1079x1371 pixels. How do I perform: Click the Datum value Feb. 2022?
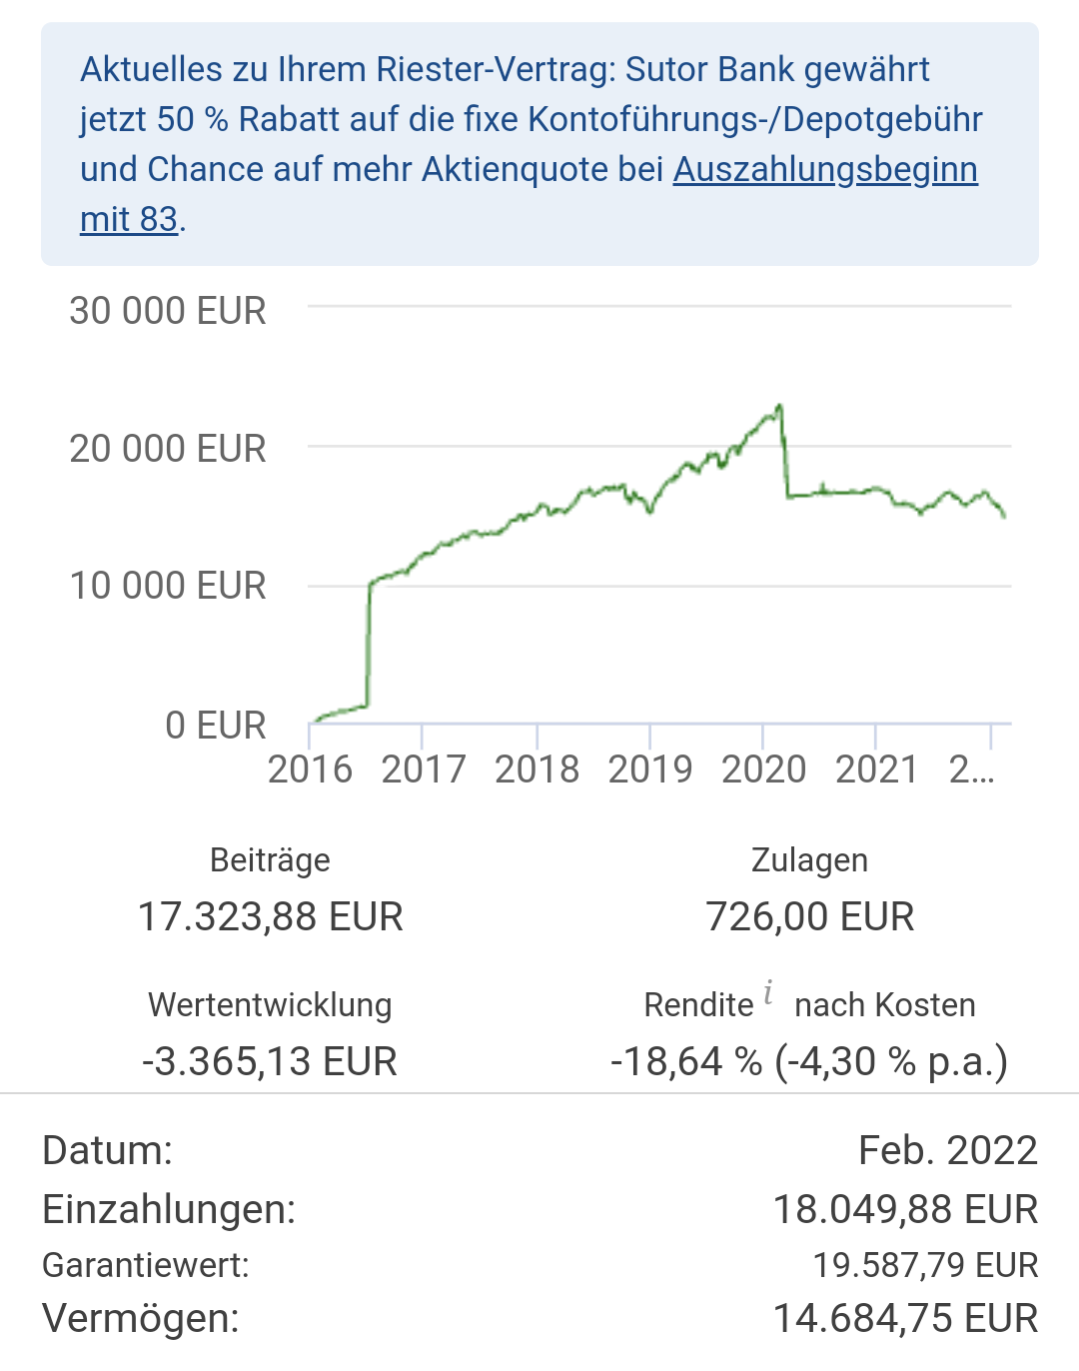(x=948, y=1150)
